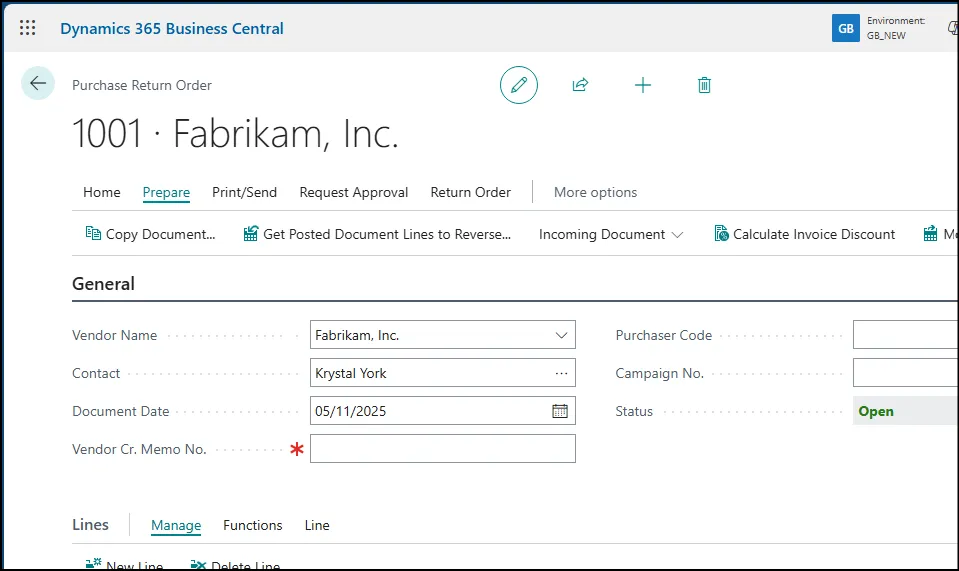Click Get Posted Document Lines icon
Screen dimensions: 959x571
251,234
